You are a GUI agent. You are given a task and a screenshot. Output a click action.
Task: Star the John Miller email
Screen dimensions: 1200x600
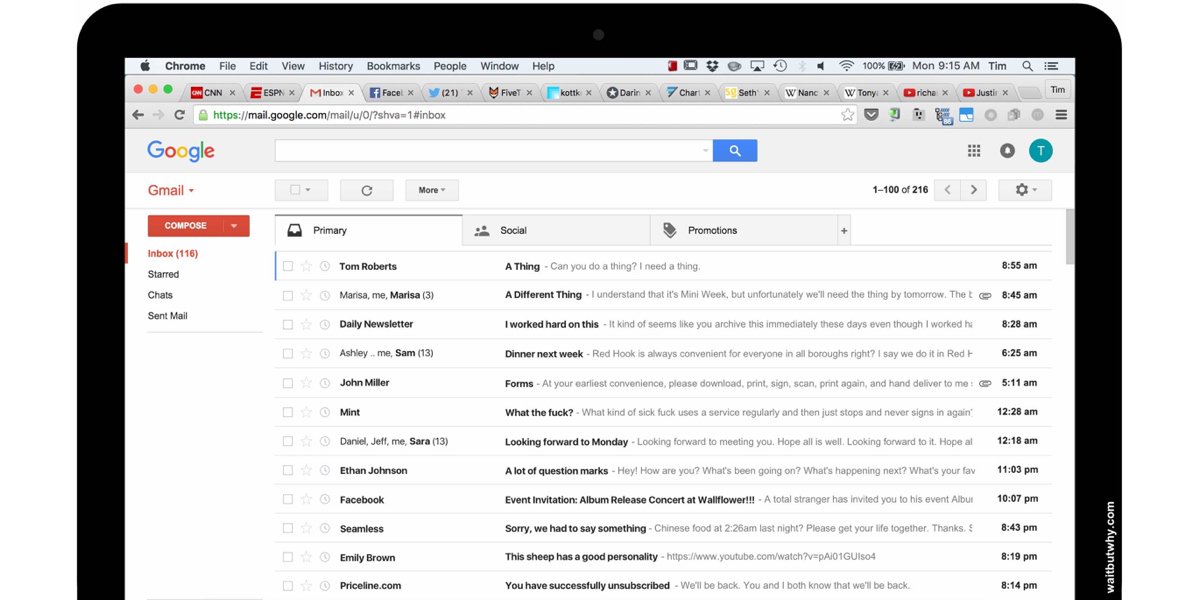pyautogui.click(x=306, y=383)
